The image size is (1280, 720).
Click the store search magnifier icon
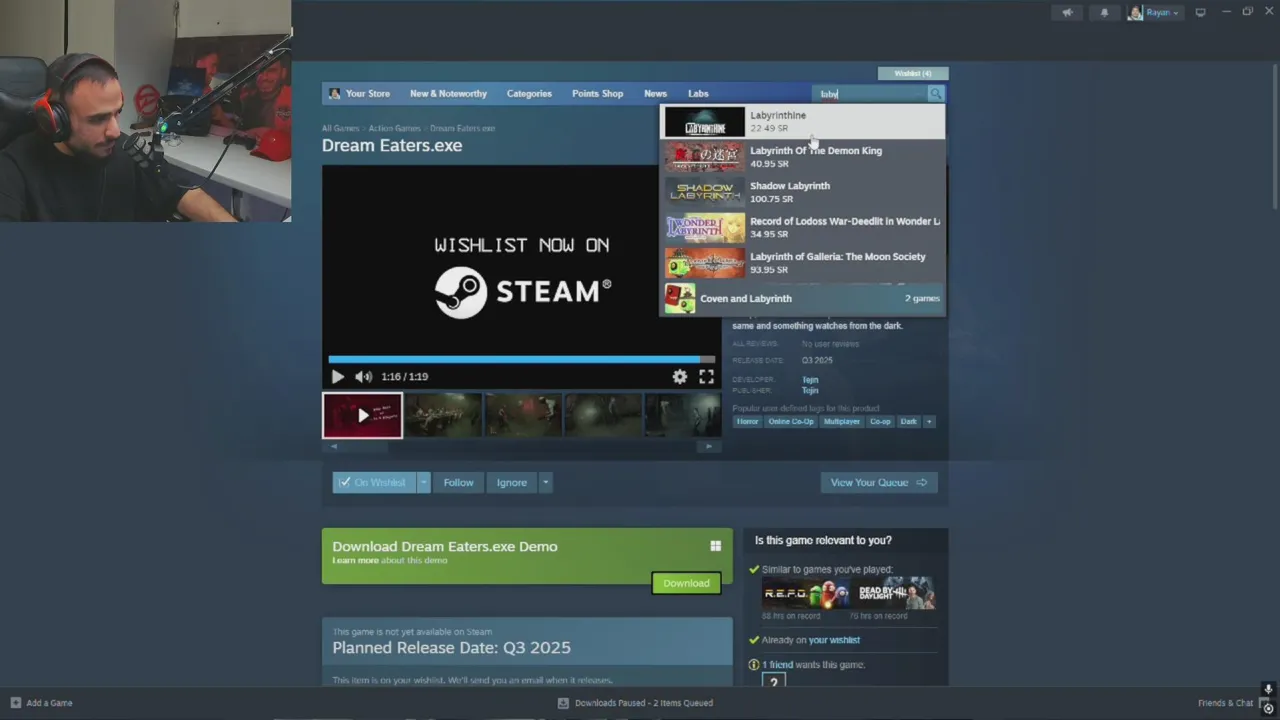936,94
